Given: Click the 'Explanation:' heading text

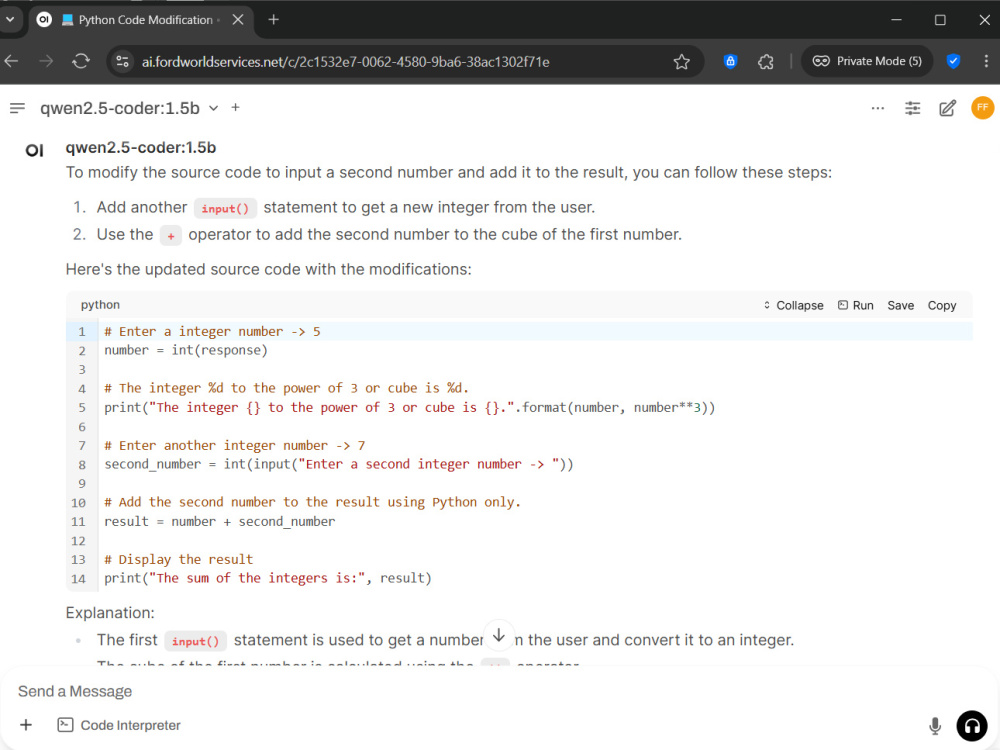Looking at the screenshot, I should 110,613.
